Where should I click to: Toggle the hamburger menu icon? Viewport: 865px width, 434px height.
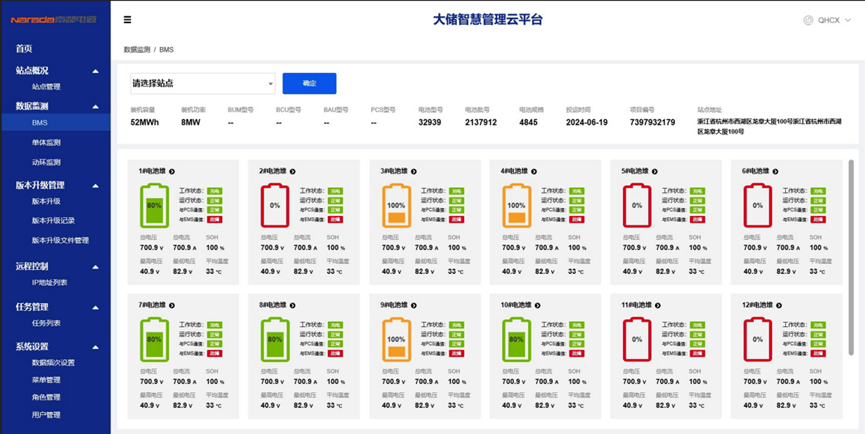(127, 20)
